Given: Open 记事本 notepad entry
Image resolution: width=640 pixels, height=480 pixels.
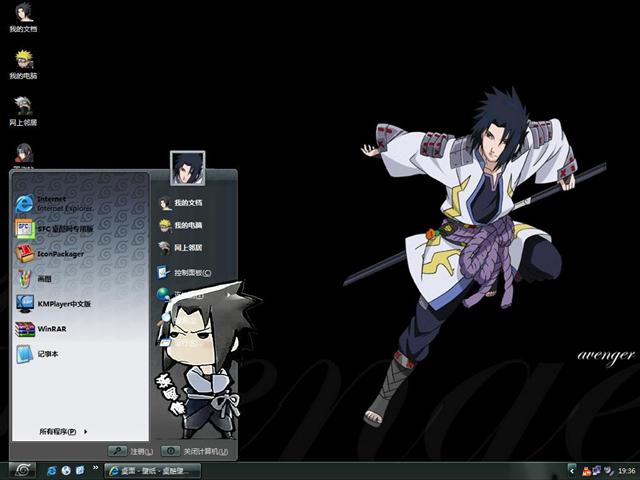Looking at the screenshot, I should pyautogui.click(x=37, y=354).
